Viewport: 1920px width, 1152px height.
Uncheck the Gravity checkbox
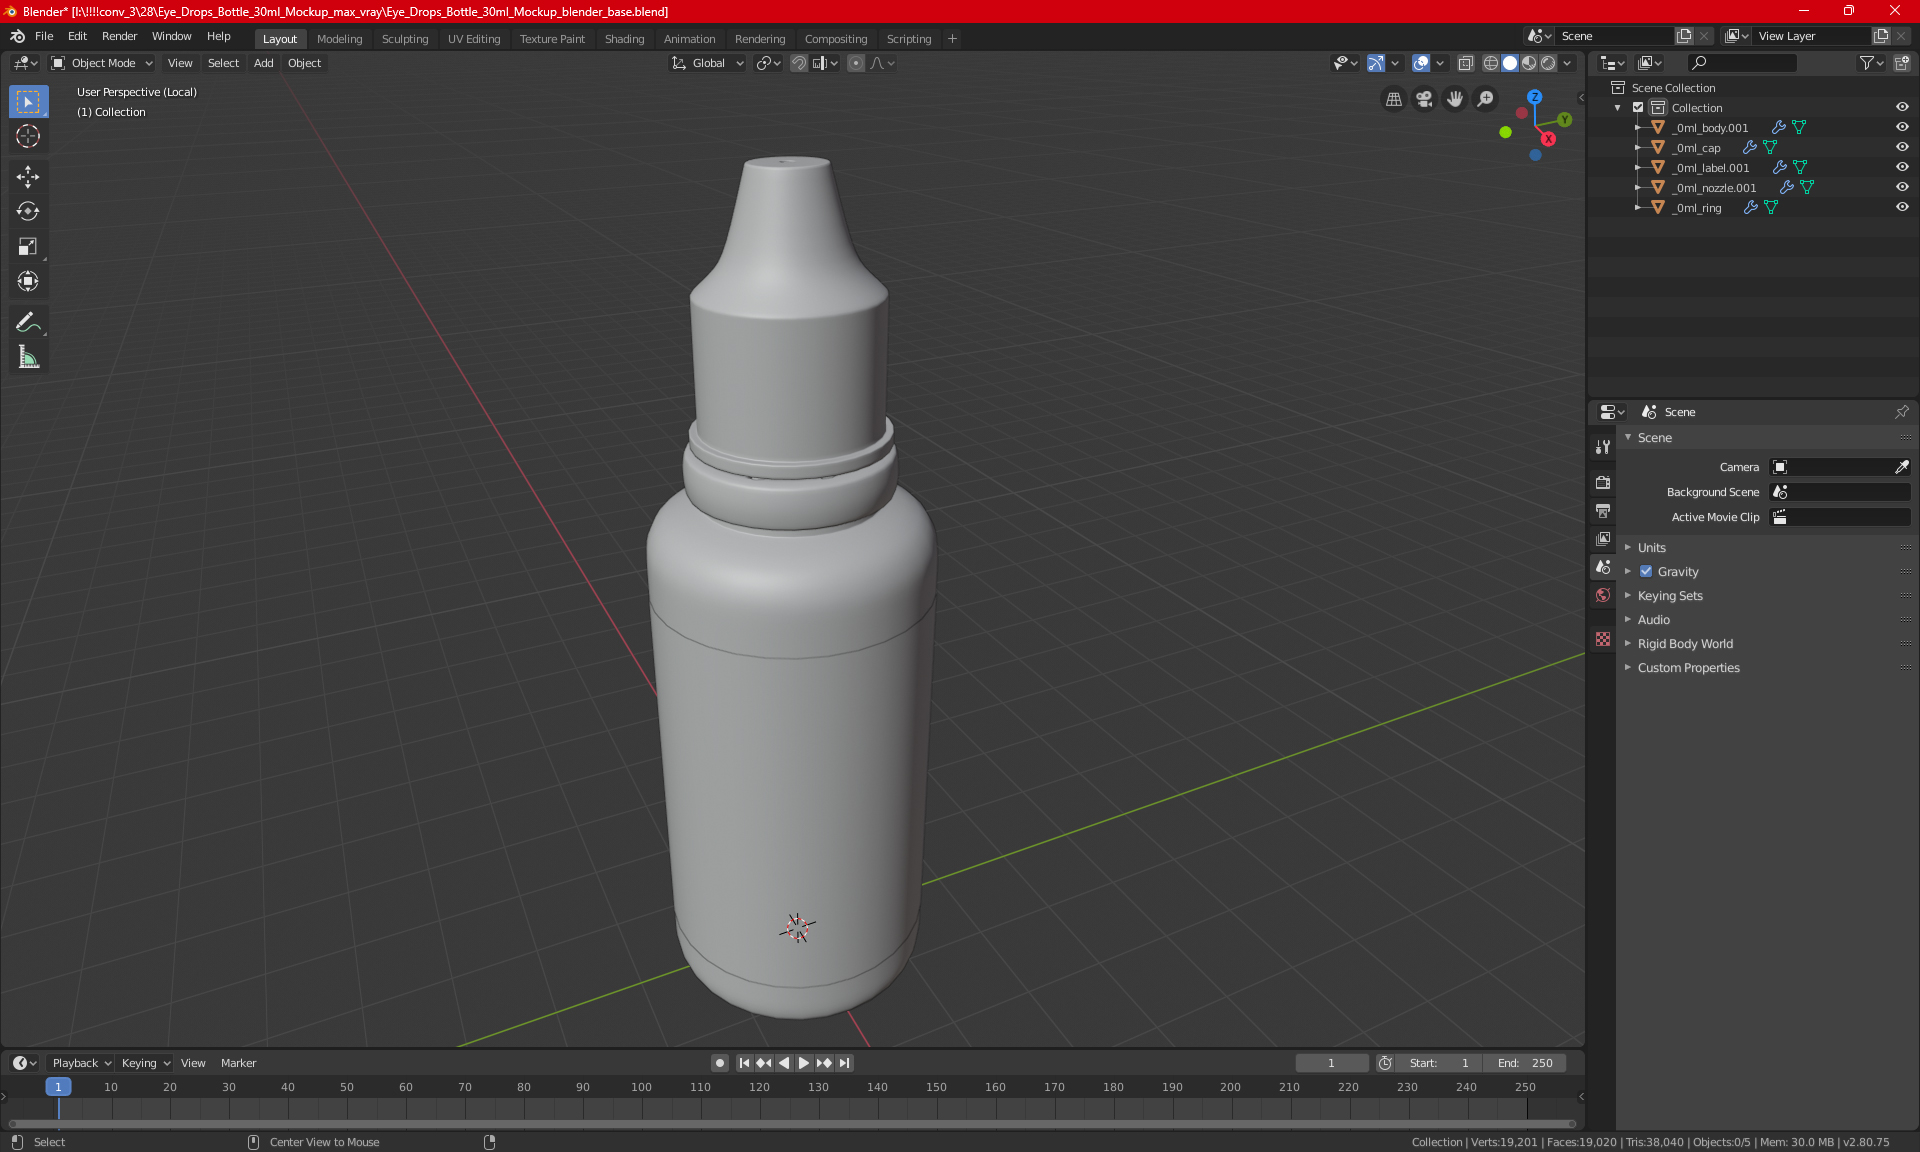pos(1646,572)
